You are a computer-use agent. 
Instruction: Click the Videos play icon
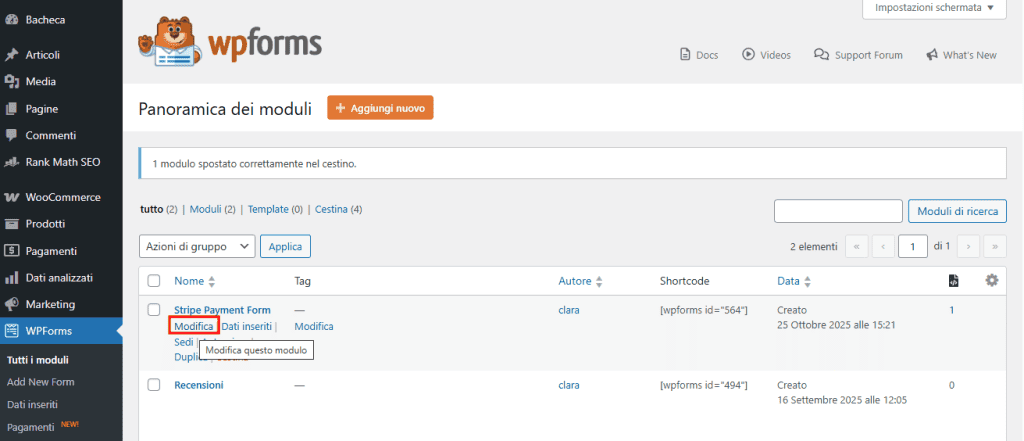point(748,55)
